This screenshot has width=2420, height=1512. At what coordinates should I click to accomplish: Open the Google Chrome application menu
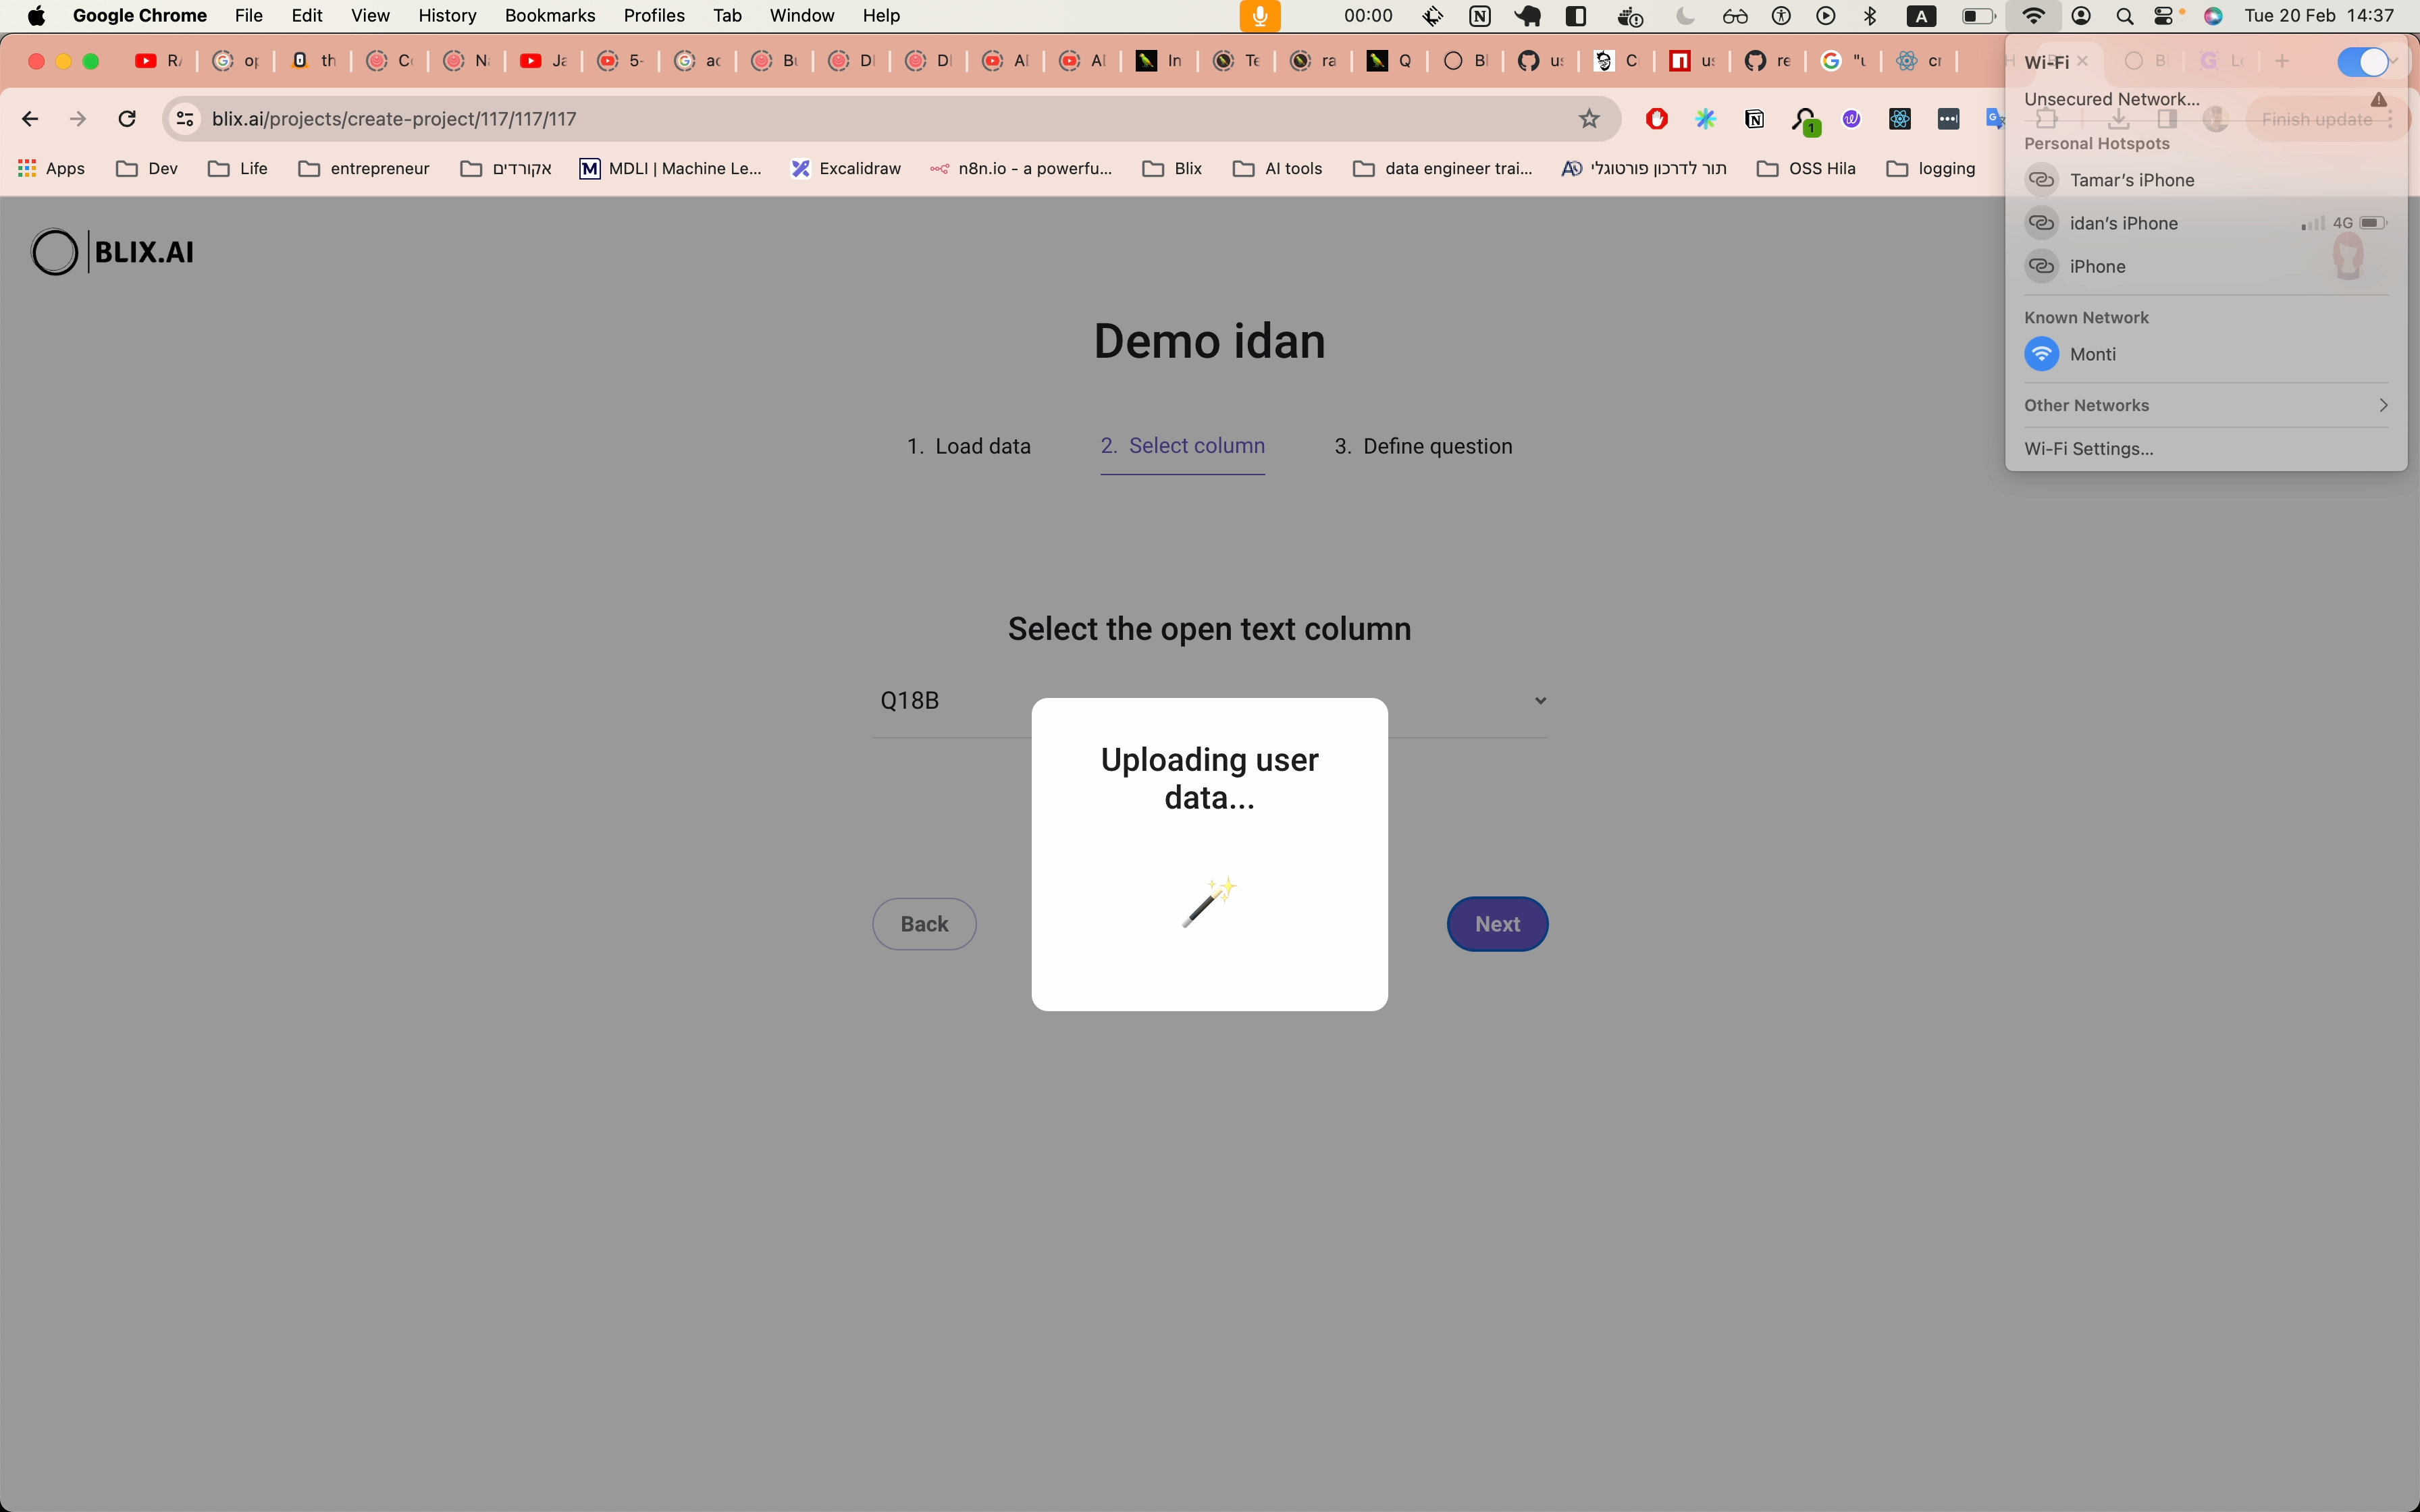point(139,16)
